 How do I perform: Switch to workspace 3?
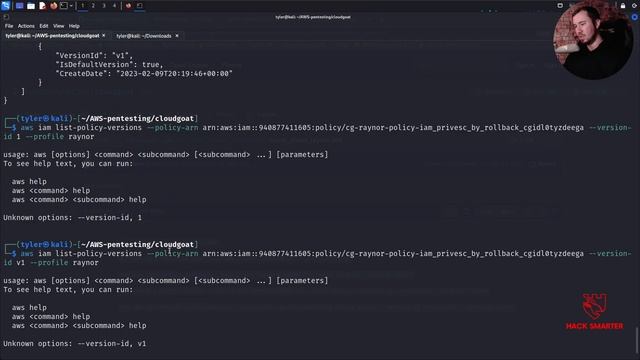point(104,6)
